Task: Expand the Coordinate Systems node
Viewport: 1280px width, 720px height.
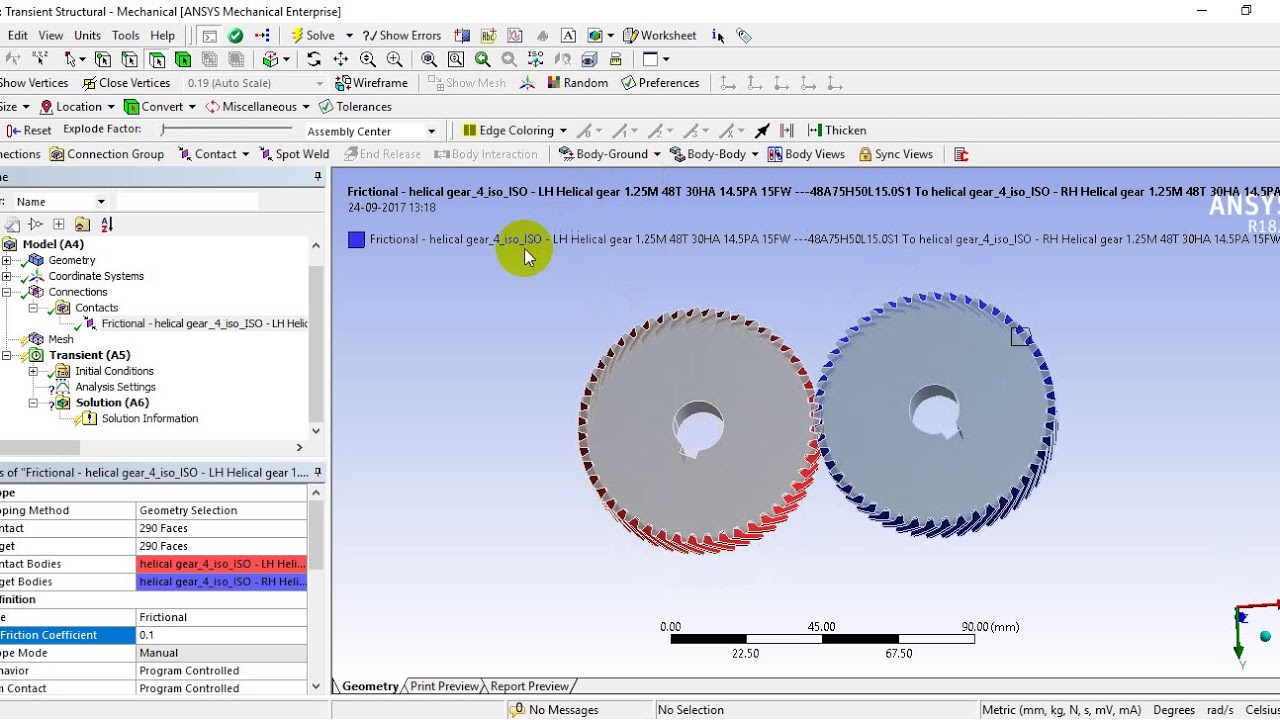Action: click(x=6, y=276)
